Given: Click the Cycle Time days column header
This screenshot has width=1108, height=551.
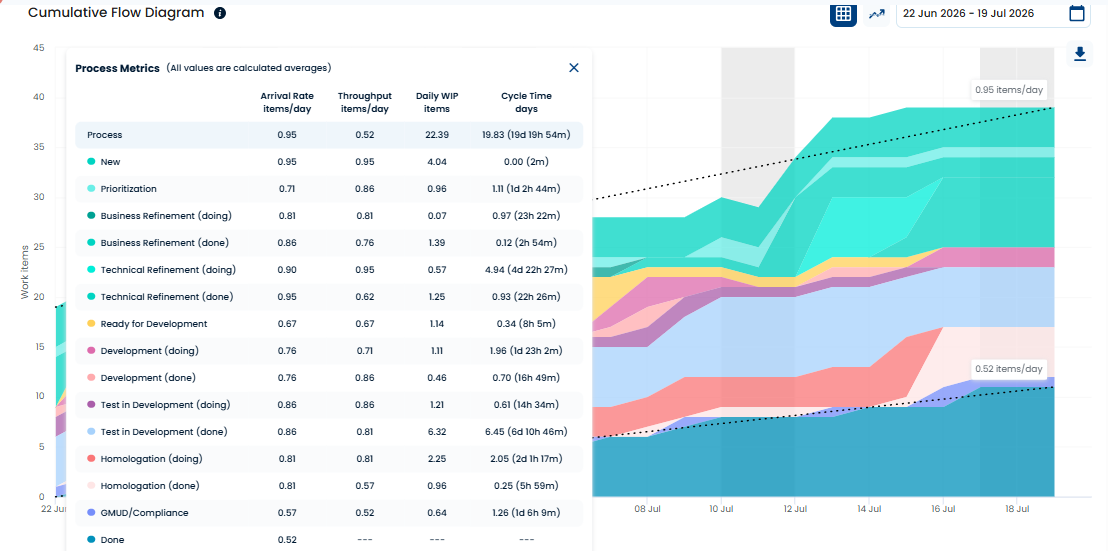Looking at the screenshot, I should pyautogui.click(x=526, y=102).
